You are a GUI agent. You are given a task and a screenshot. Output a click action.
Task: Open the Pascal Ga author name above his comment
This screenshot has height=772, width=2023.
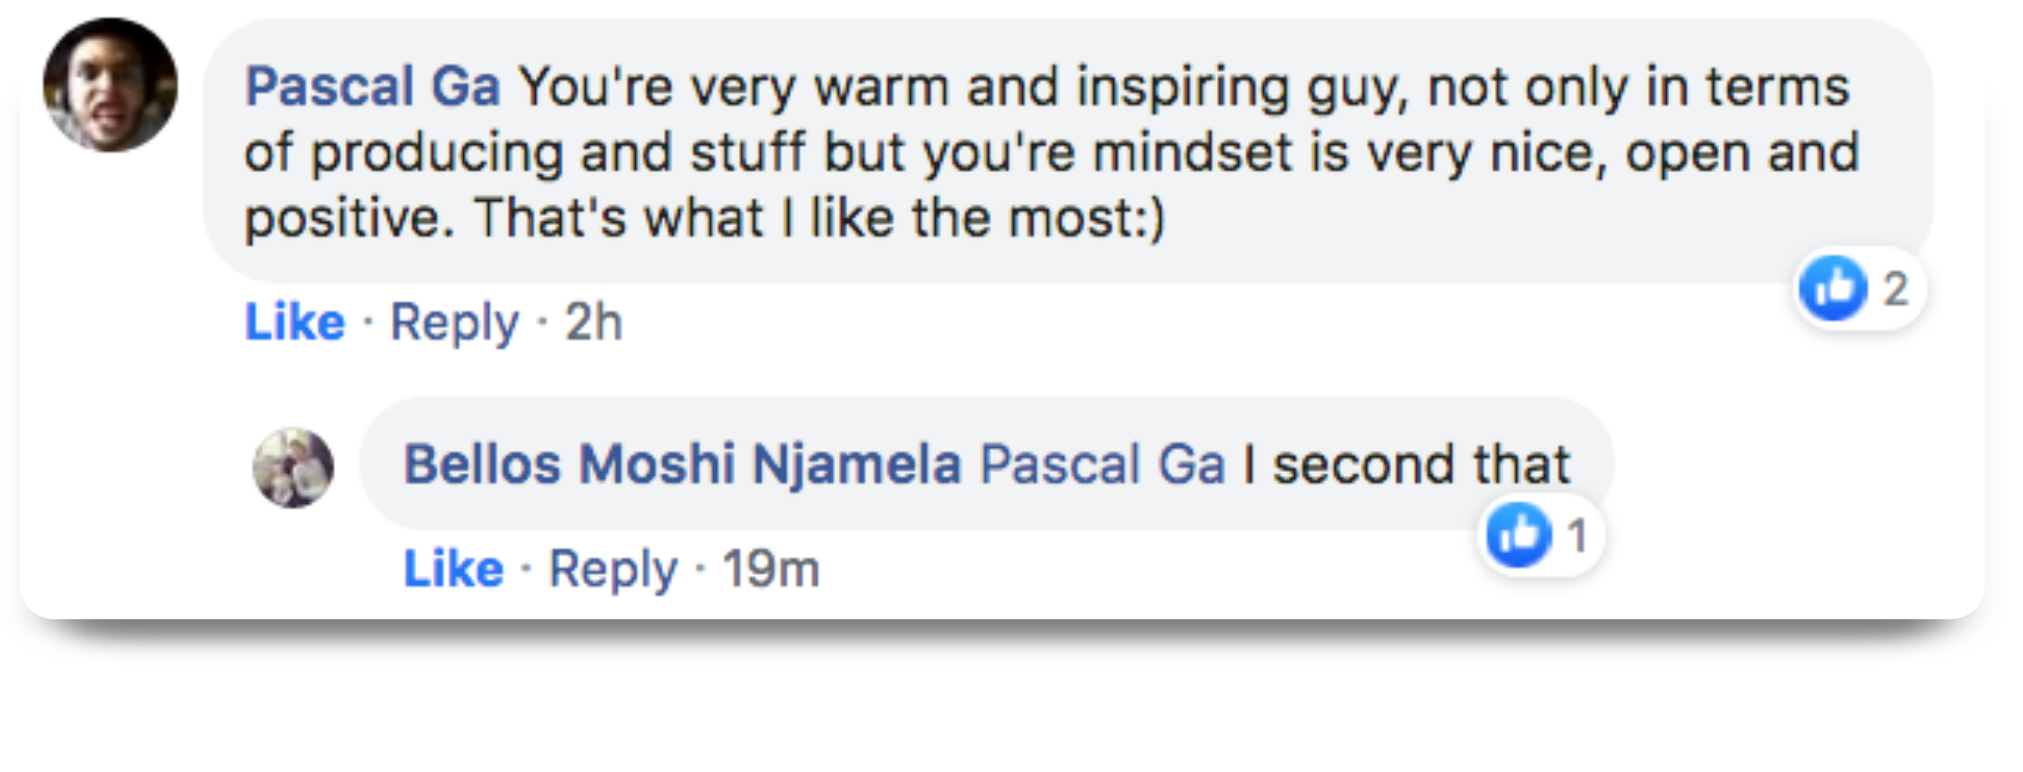[372, 86]
